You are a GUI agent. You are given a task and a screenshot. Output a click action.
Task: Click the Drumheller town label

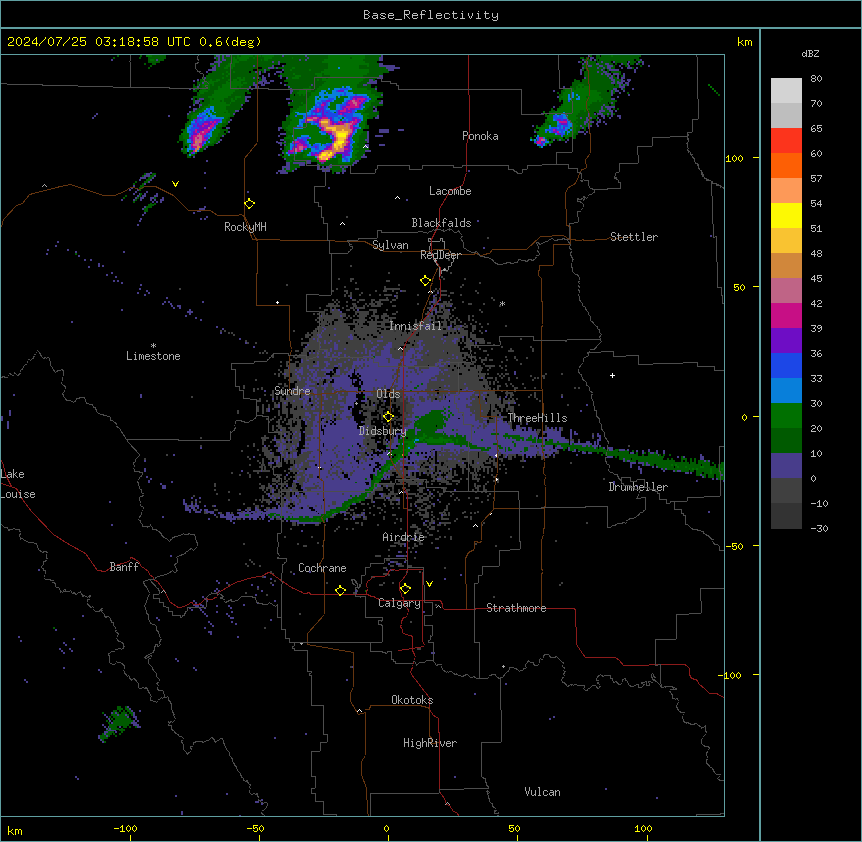(x=638, y=487)
